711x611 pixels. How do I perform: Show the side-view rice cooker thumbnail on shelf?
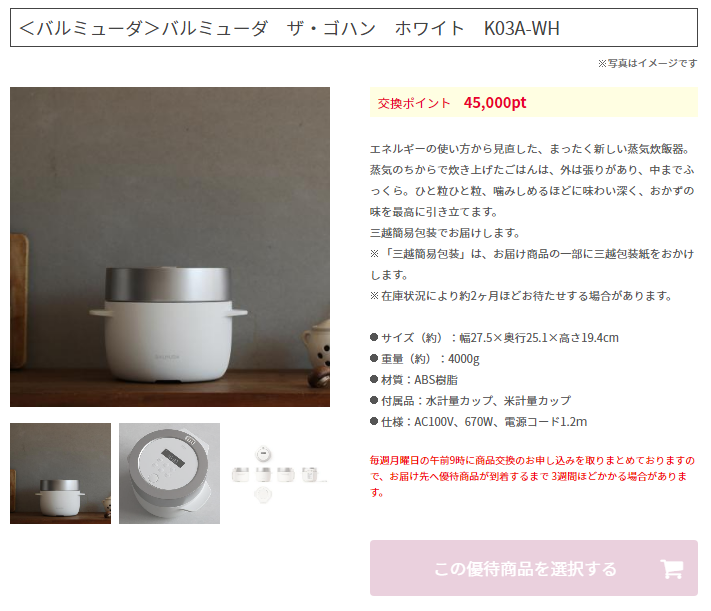pos(60,474)
